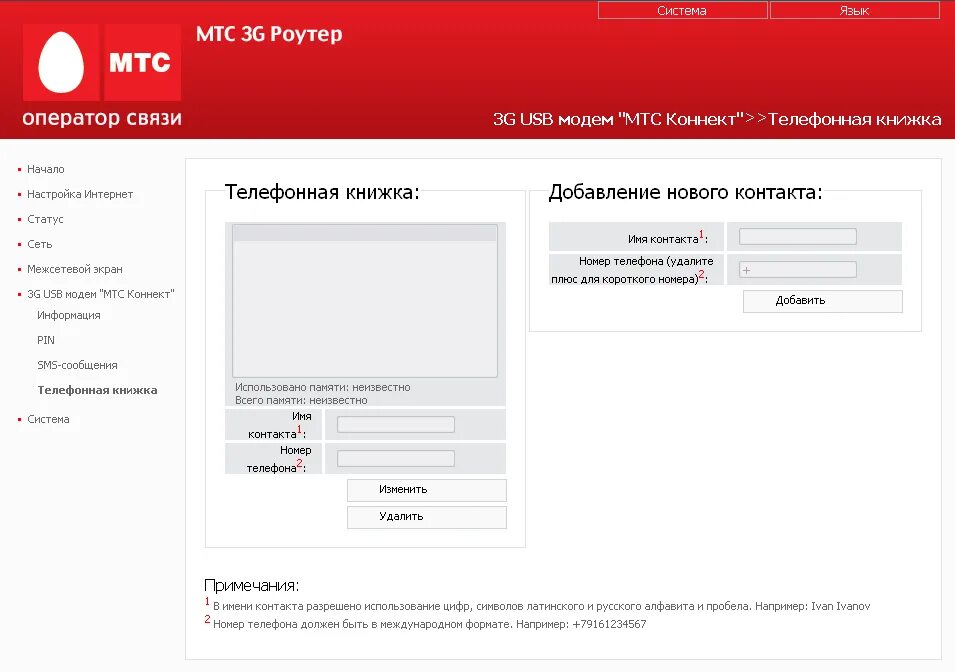
Task: Open the Информация subpage
Action: pyautogui.click(x=69, y=316)
